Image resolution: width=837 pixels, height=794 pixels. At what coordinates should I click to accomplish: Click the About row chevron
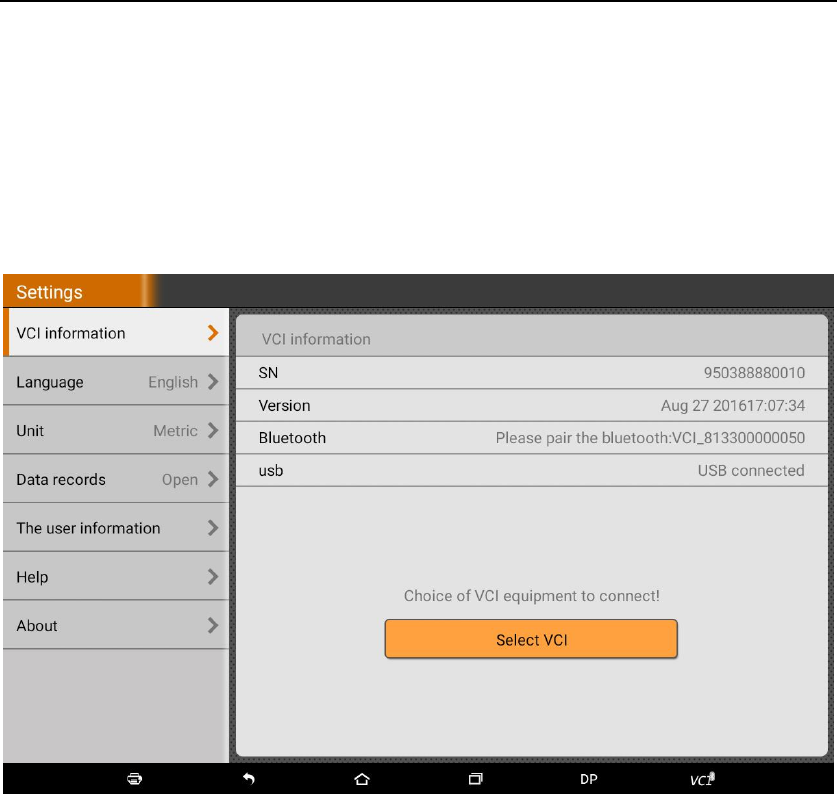[x=213, y=625]
